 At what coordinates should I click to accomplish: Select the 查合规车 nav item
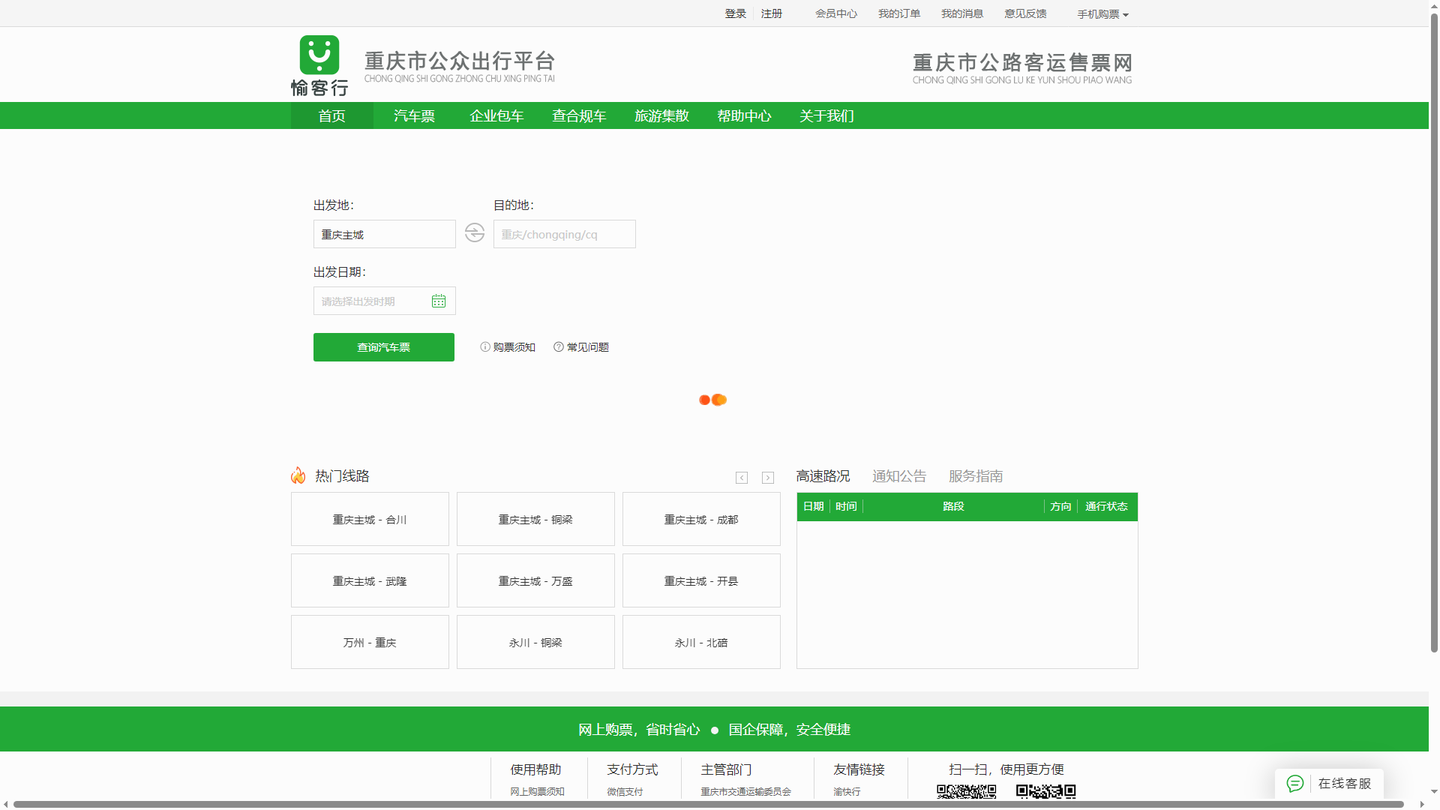coord(579,116)
